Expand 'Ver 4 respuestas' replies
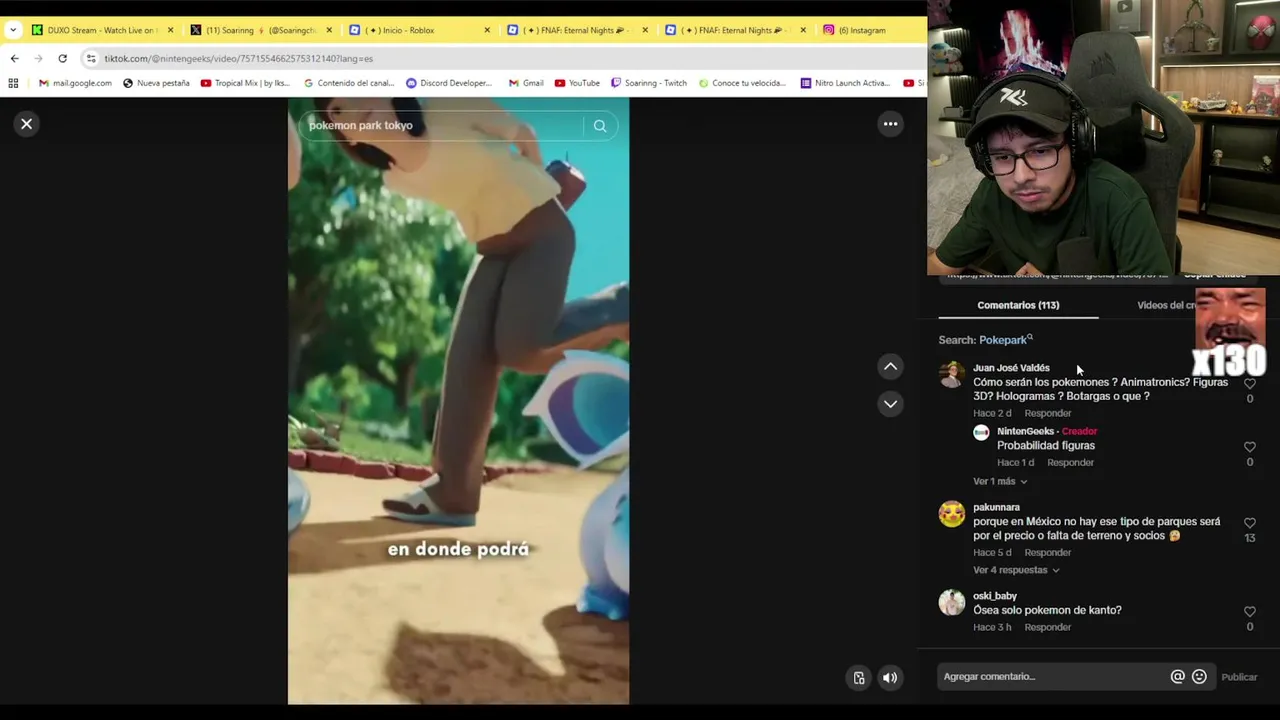 click(1015, 570)
